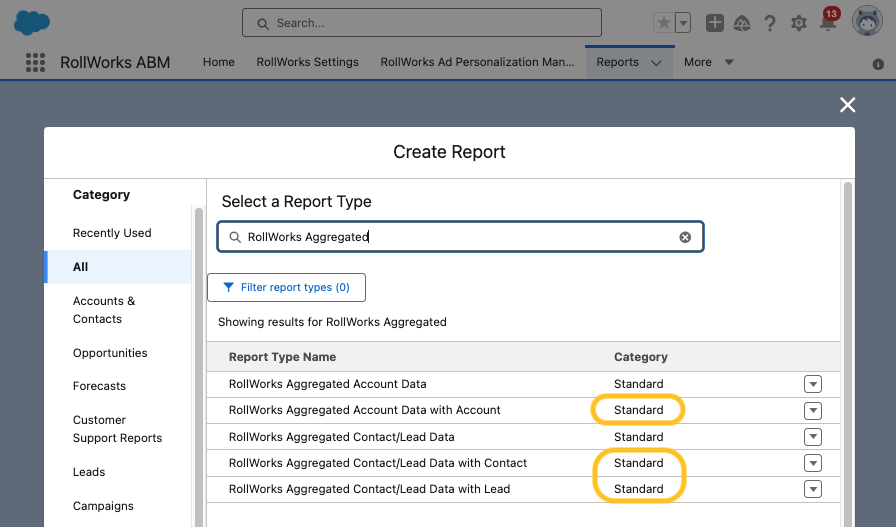The height and width of the screenshot is (527, 896).
Task: Clear the report type search text
Action: tap(685, 237)
